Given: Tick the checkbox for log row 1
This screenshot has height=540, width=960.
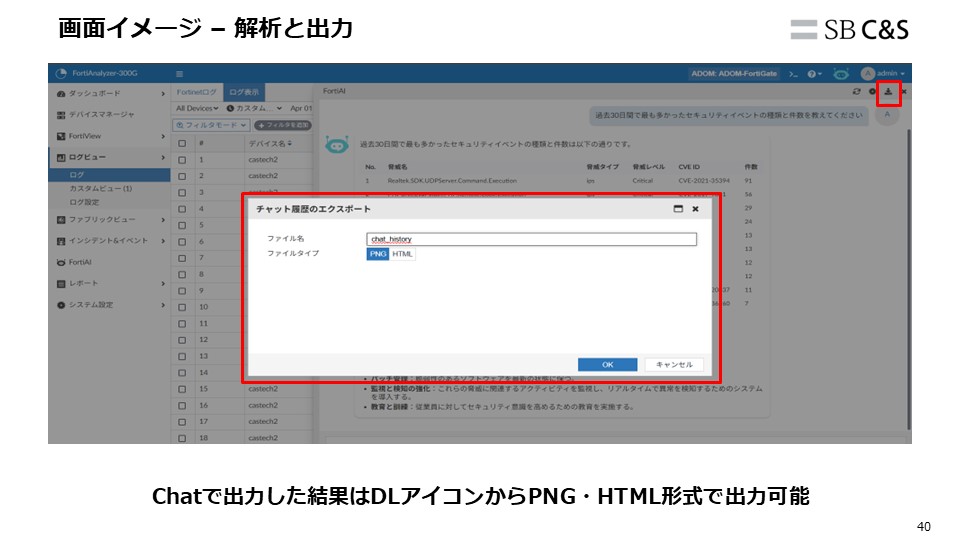Looking at the screenshot, I should coord(181,159).
